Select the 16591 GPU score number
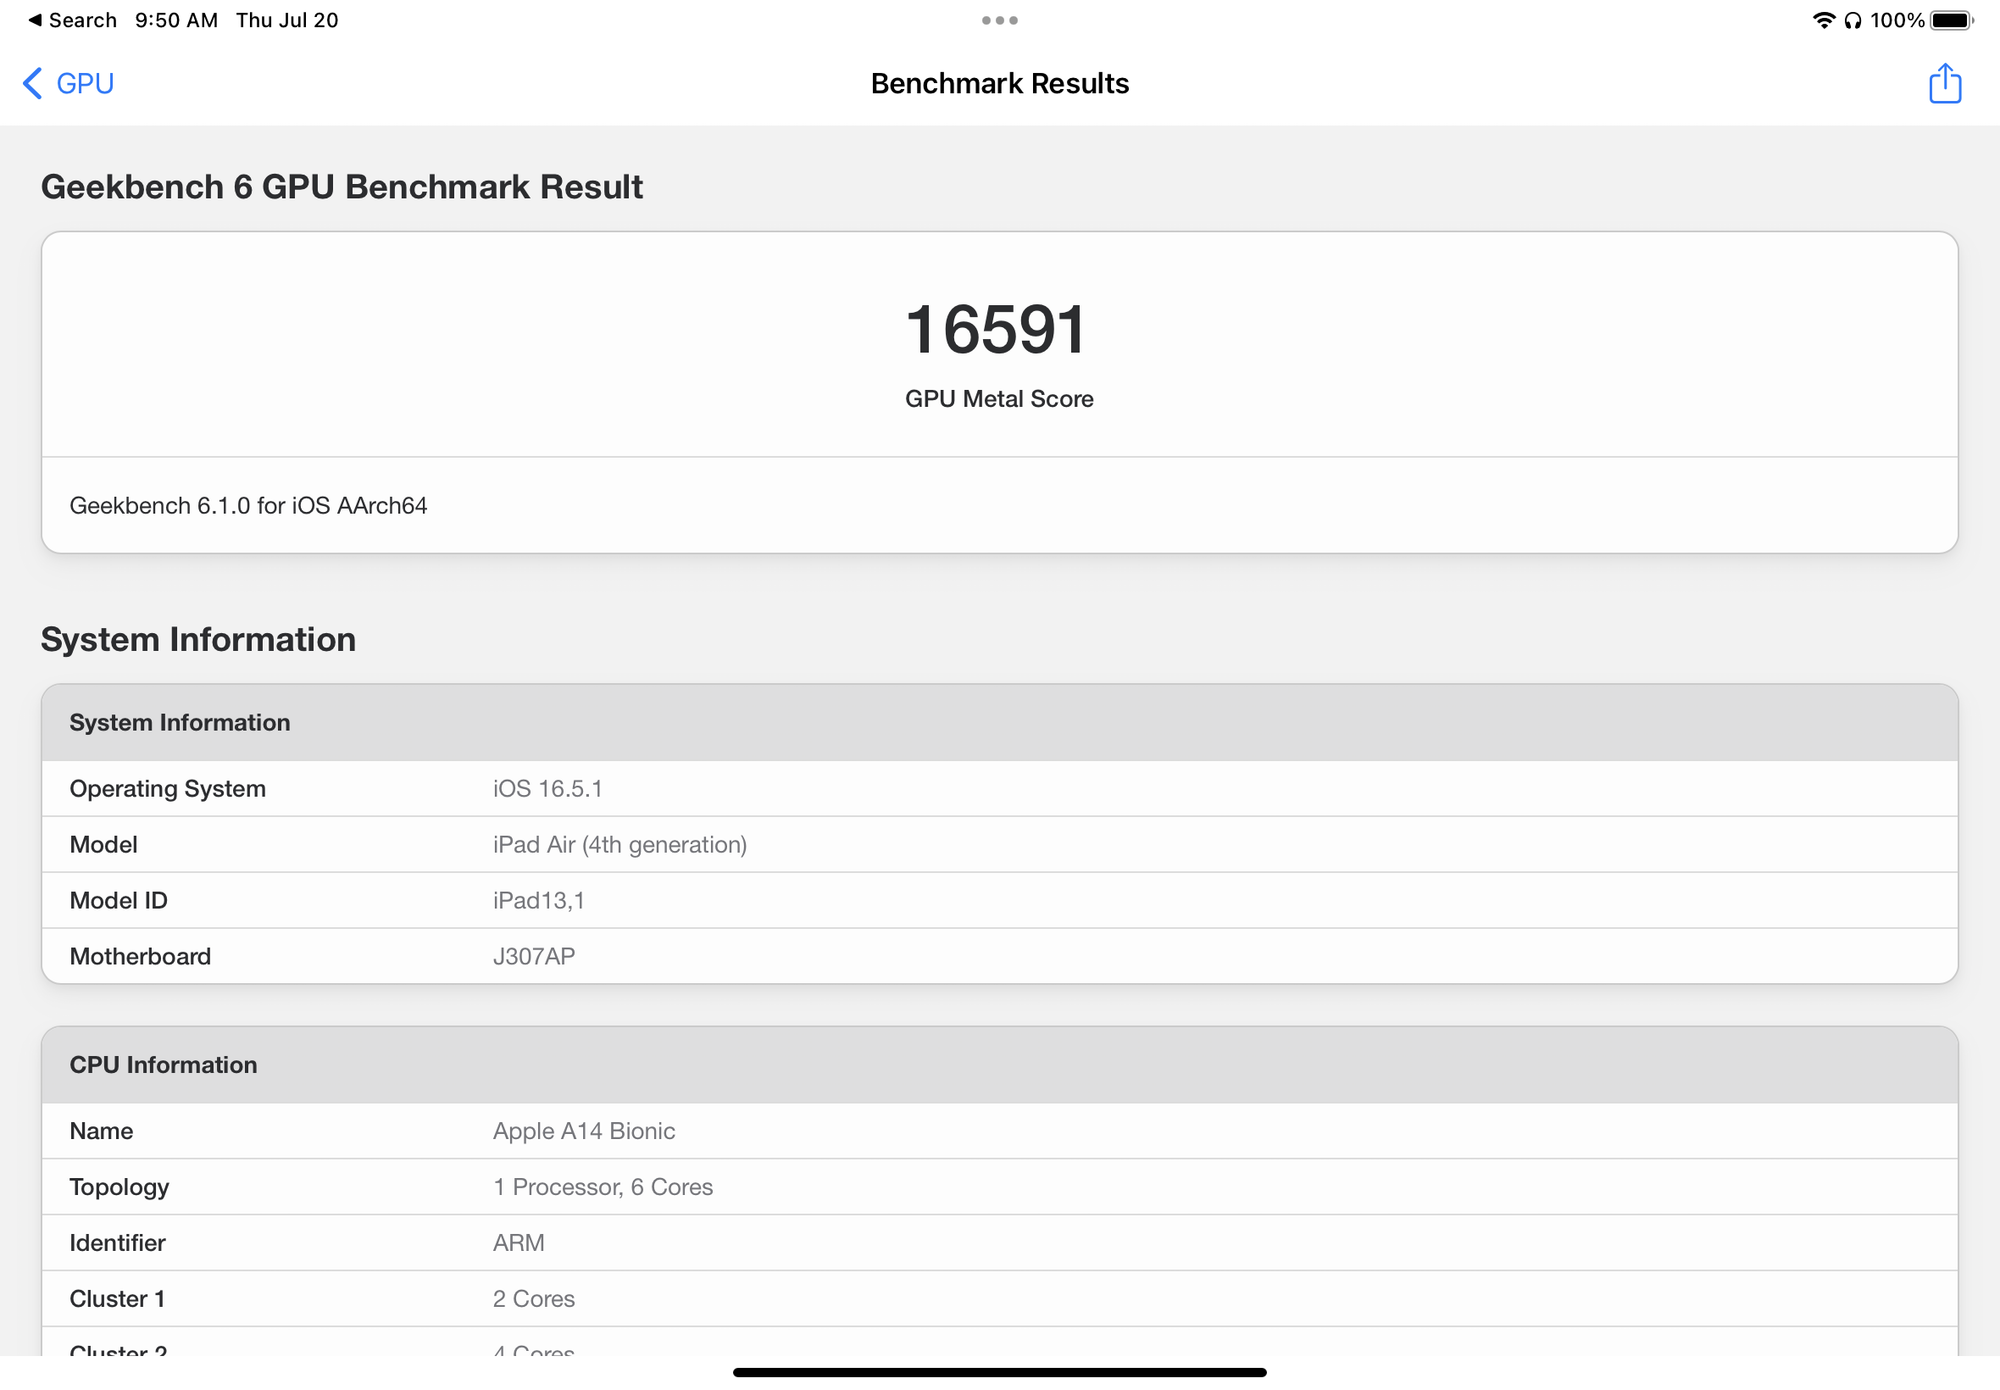The image size is (2000, 1390). 997,330
